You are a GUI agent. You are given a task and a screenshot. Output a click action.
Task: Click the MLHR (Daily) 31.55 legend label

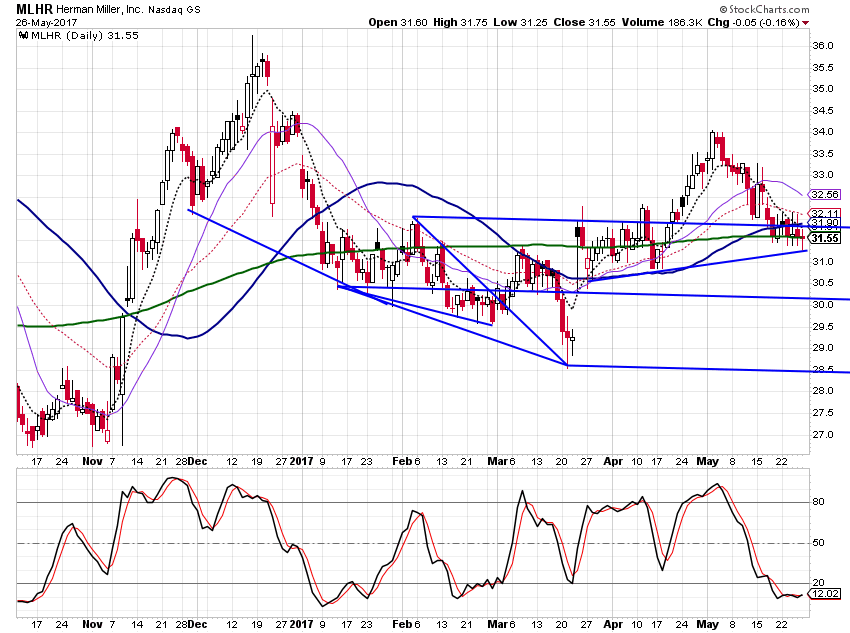click(85, 36)
